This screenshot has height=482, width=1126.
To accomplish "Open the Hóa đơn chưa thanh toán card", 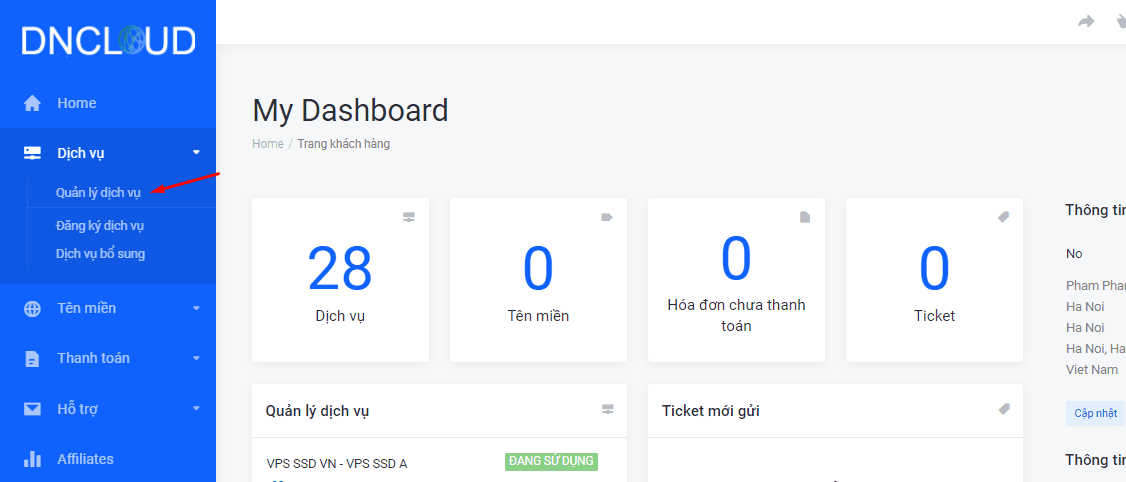I will click(736, 279).
